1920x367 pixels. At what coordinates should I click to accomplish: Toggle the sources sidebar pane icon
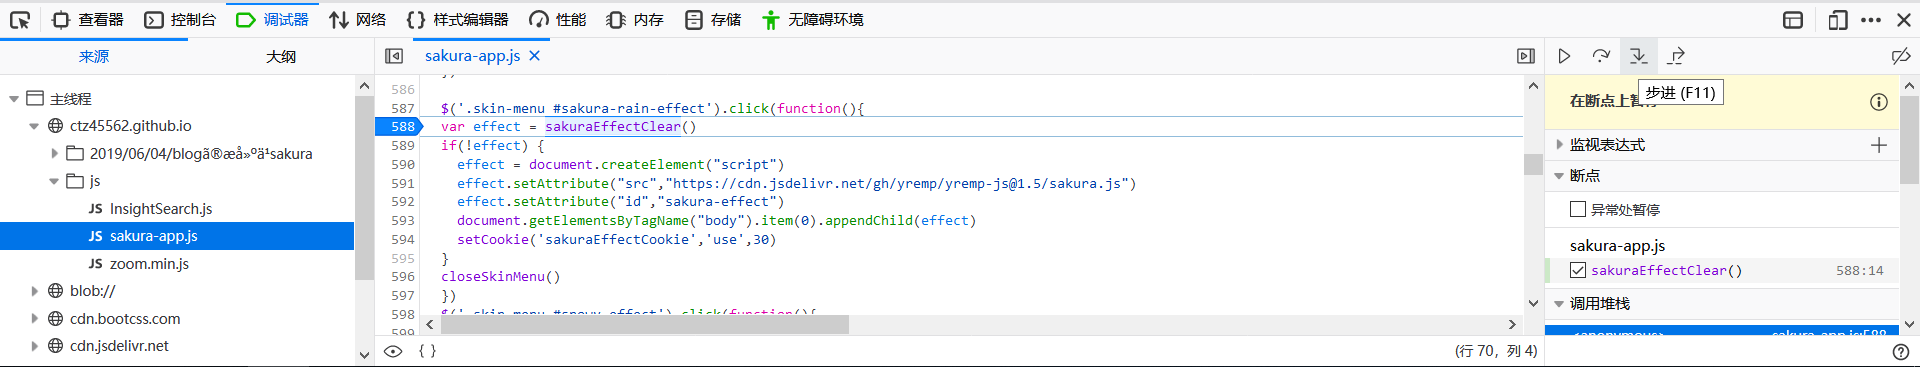[x=394, y=56]
